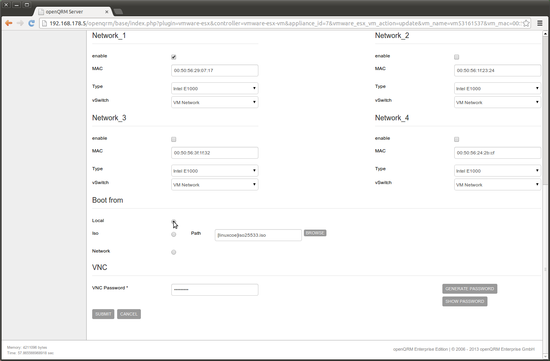The height and width of the screenshot is (361, 550).
Task: Go back with the browser back arrow
Action: pyautogui.click(x=9, y=23)
